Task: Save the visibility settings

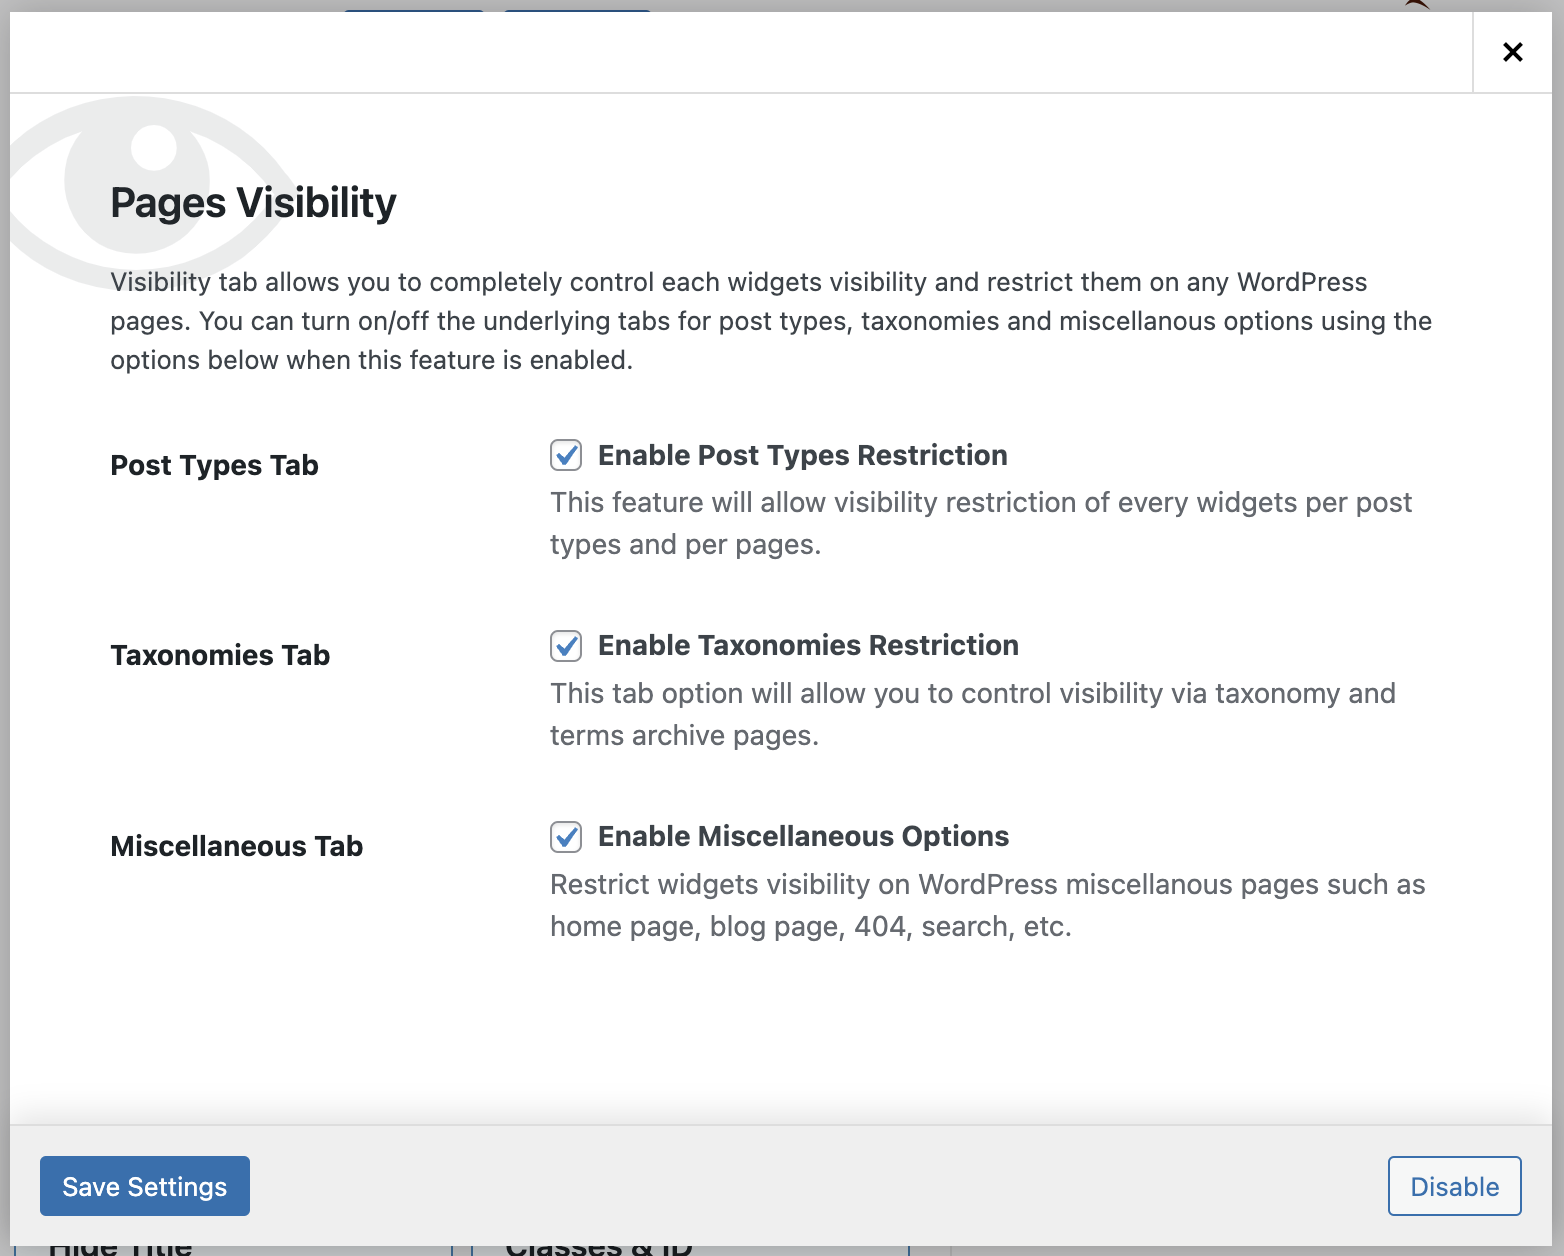Action: (144, 1186)
